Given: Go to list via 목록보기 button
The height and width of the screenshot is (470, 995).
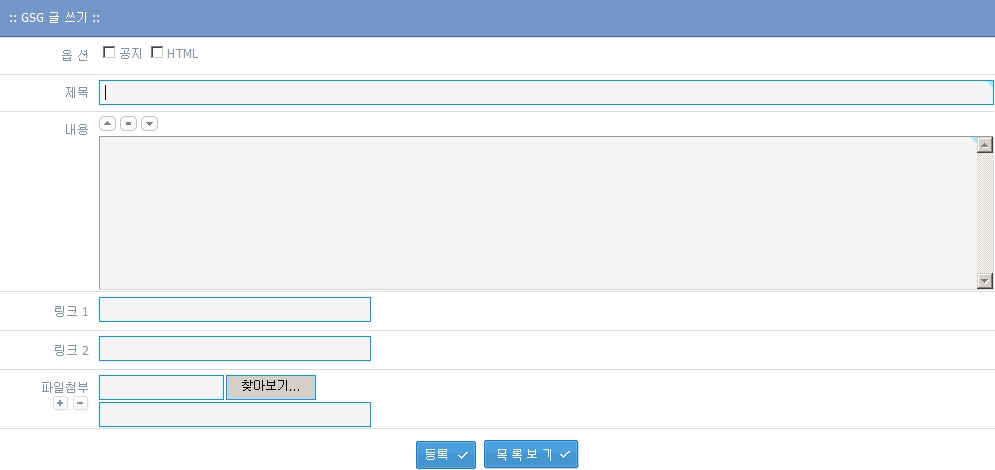Looking at the screenshot, I should 531,455.
